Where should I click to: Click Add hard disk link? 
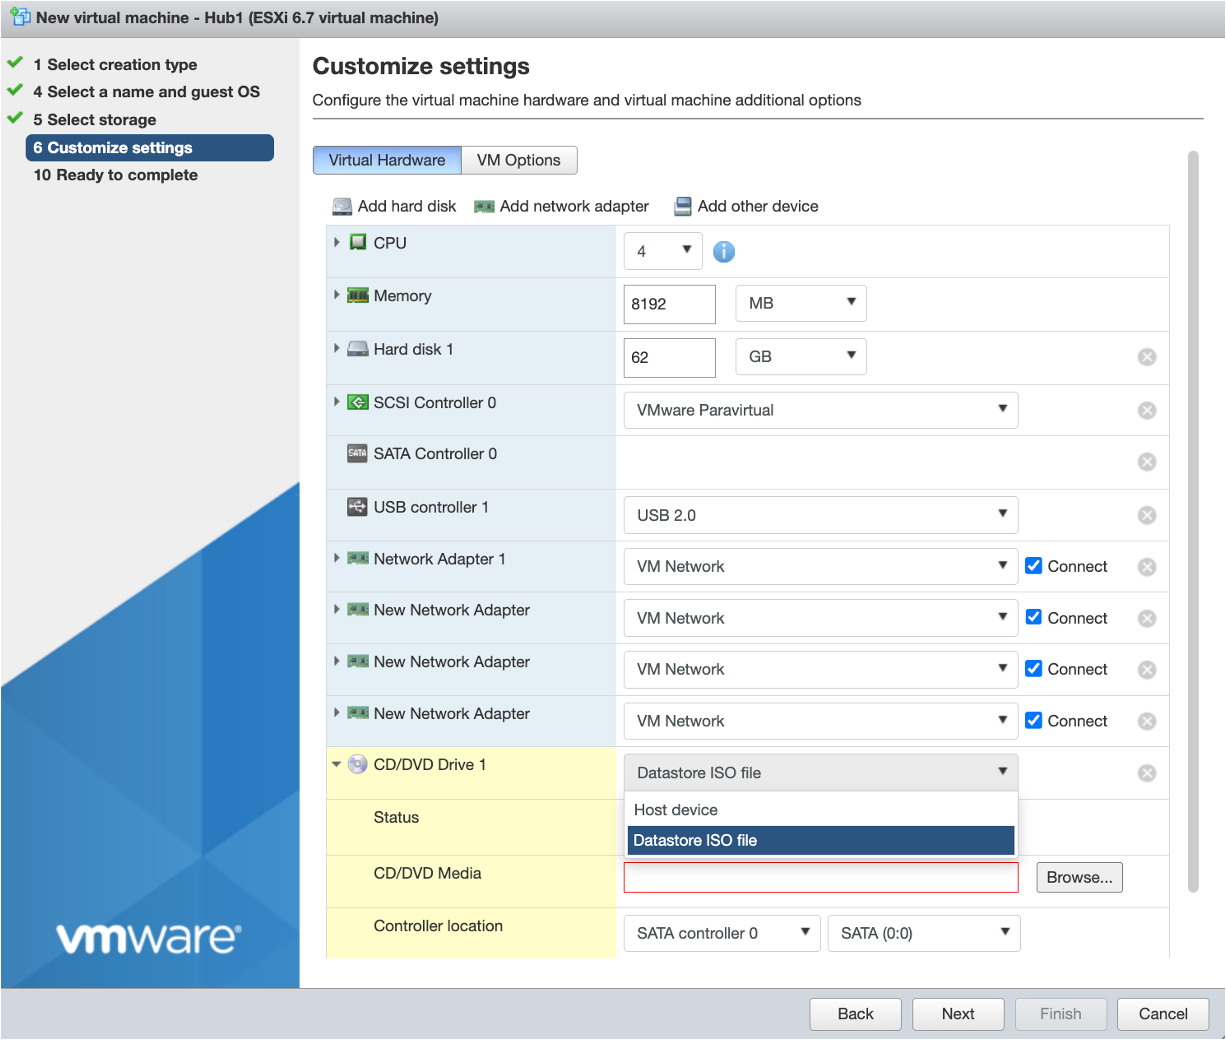pyautogui.click(x=407, y=206)
